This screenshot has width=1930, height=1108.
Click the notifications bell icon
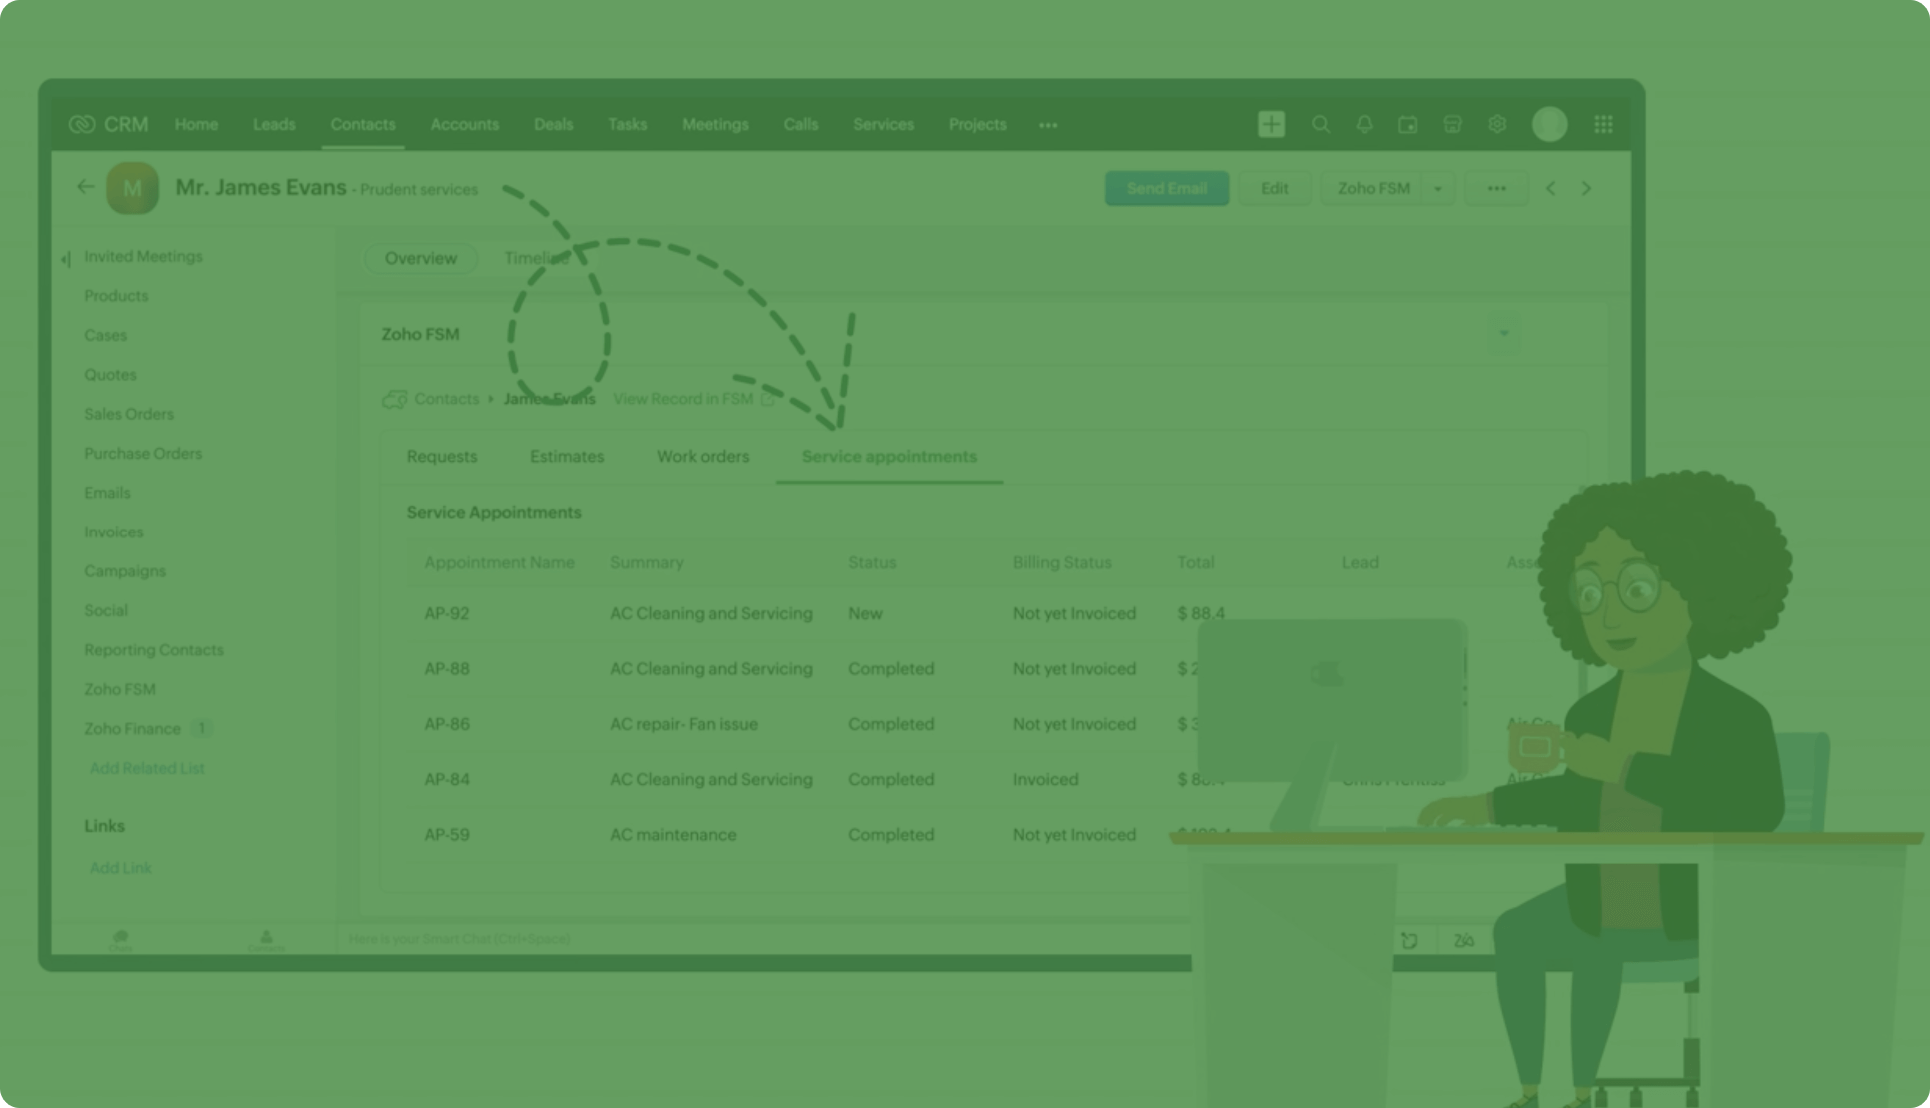click(1364, 123)
